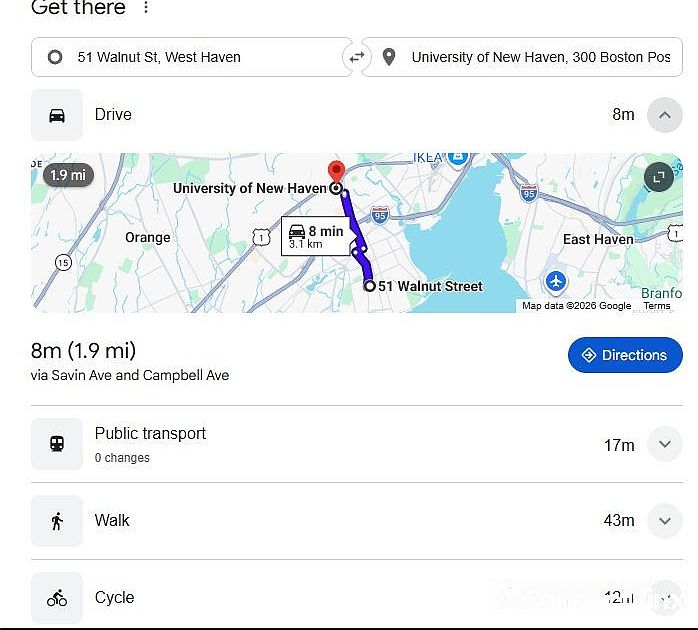This screenshot has width=698, height=630.
Task: Select the Public transport 17m row
Action: pos(357,444)
